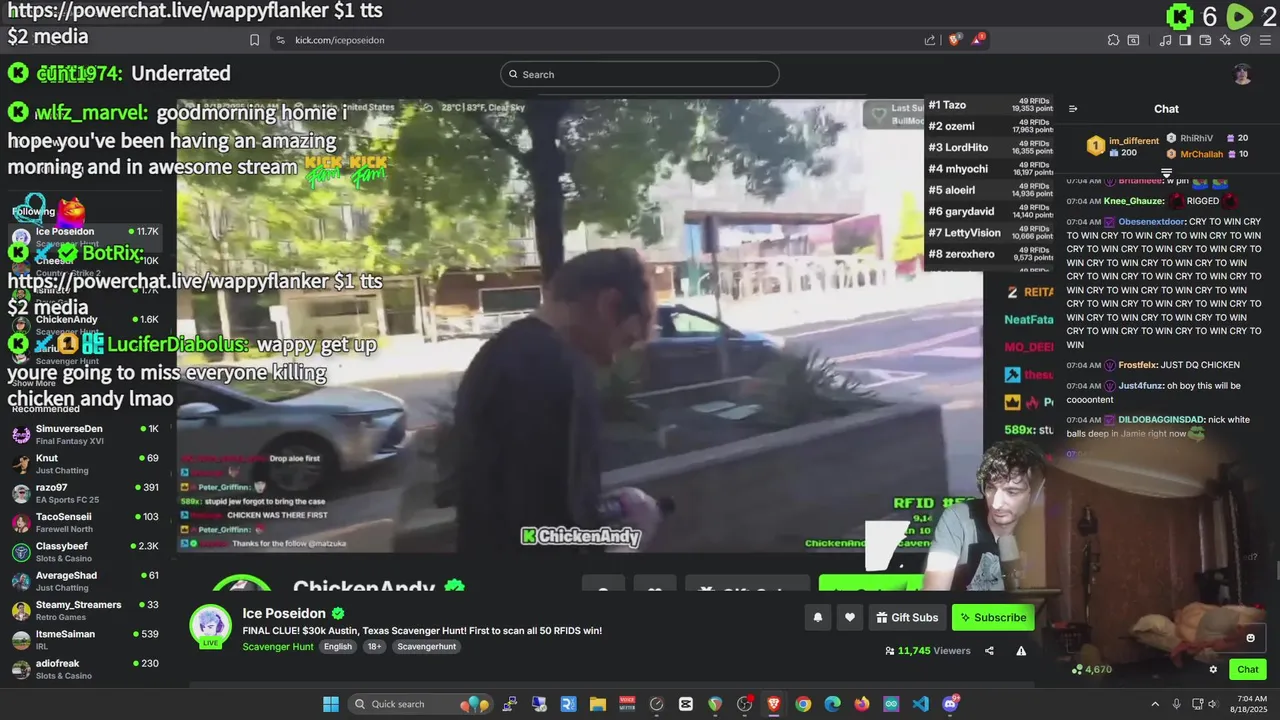
Task: Open Knut channel in Recommended list
Action: tap(85, 464)
